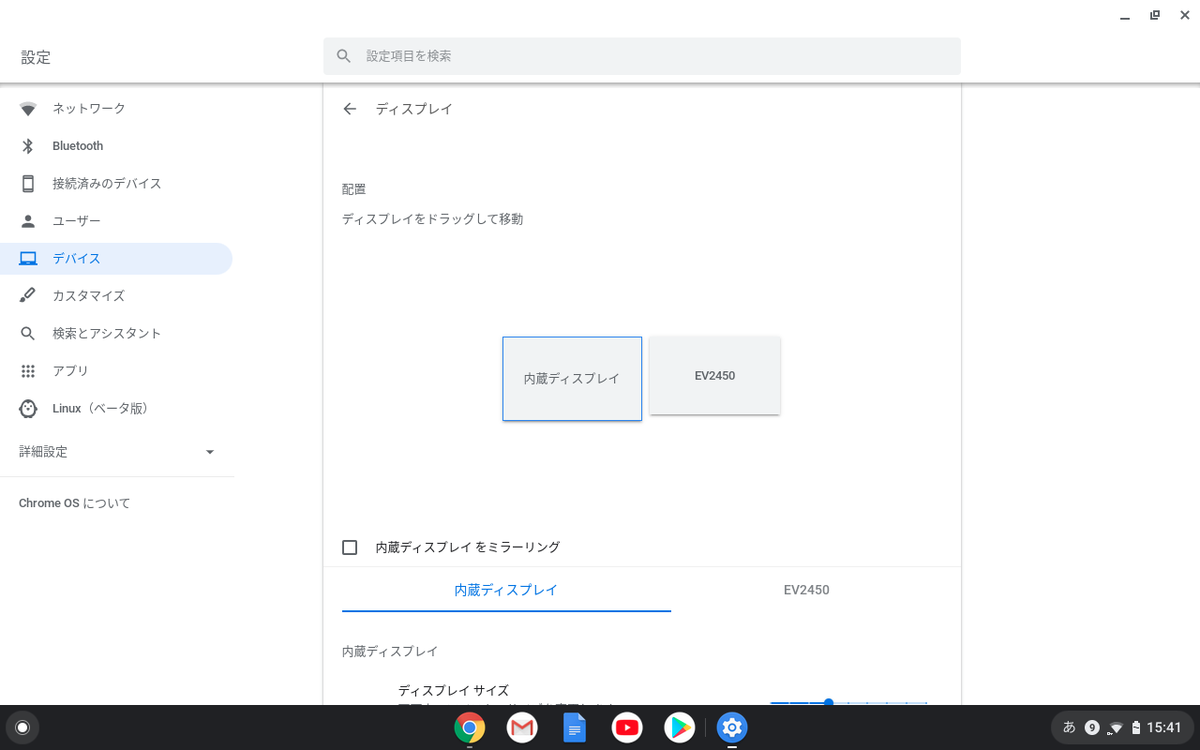Open Chrome from the shelf

click(x=470, y=727)
